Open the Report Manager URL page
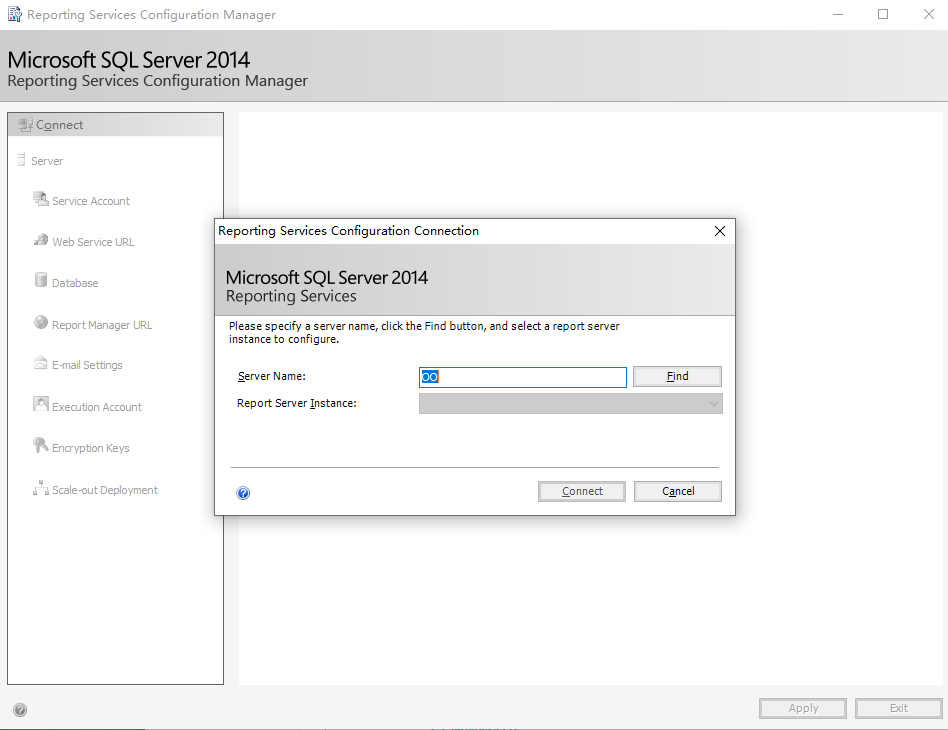Image resolution: width=948 pixels, height=730 pixels. tap(102, 325)
